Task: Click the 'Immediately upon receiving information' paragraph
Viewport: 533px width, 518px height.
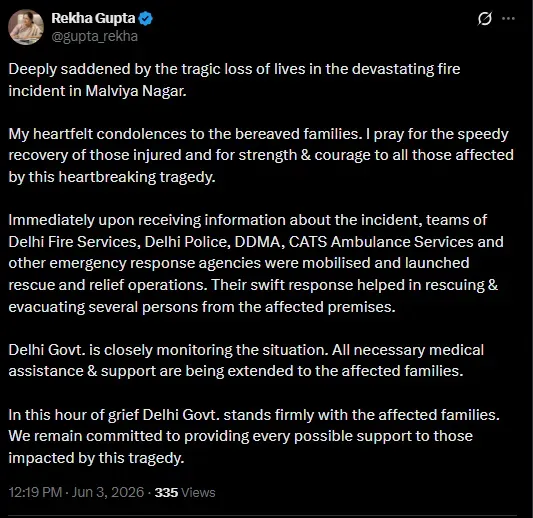Action: (256, 263)
